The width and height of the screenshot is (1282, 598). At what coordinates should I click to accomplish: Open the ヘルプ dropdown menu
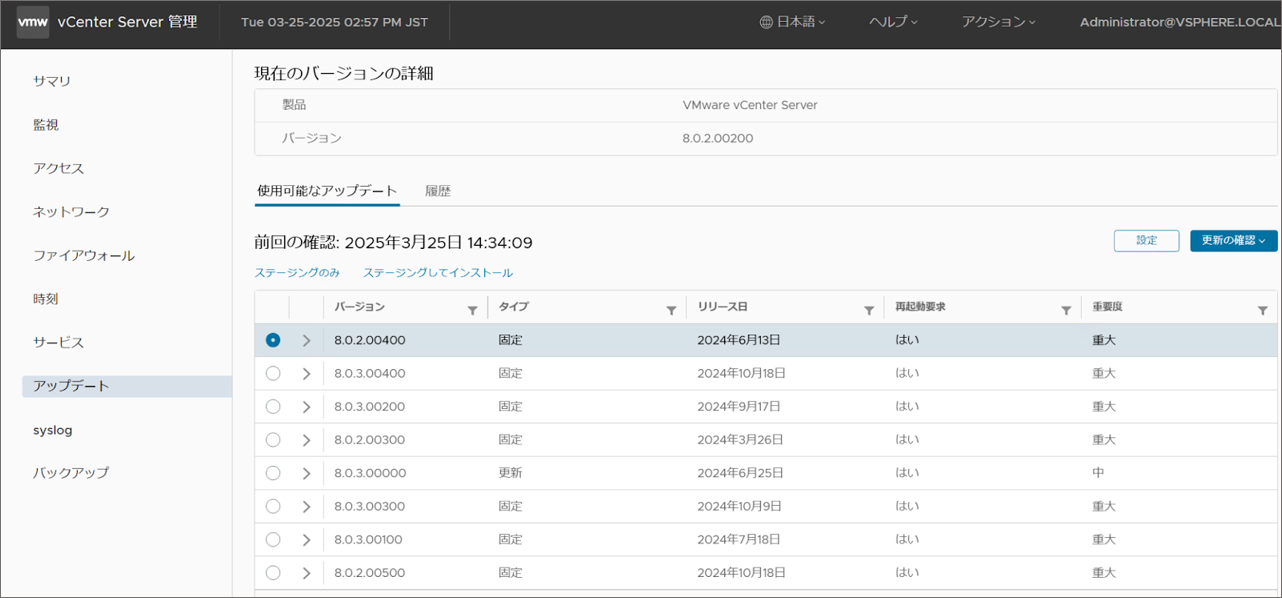893,22
